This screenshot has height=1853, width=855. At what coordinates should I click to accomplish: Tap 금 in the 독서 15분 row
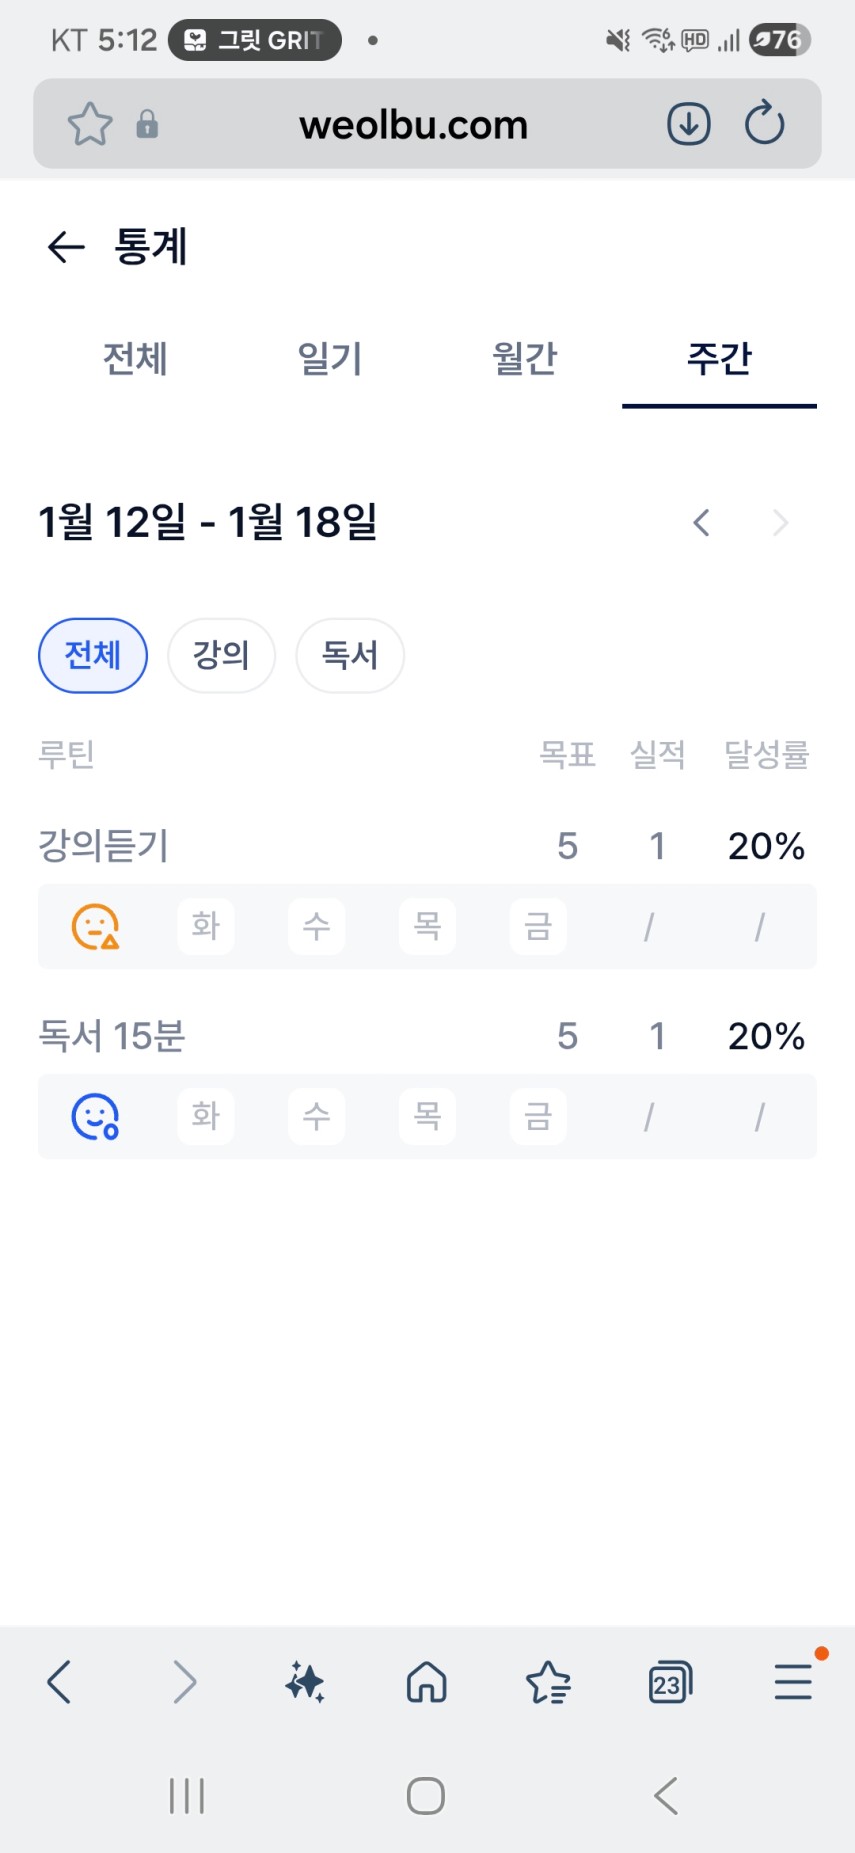click(538, 1116)
